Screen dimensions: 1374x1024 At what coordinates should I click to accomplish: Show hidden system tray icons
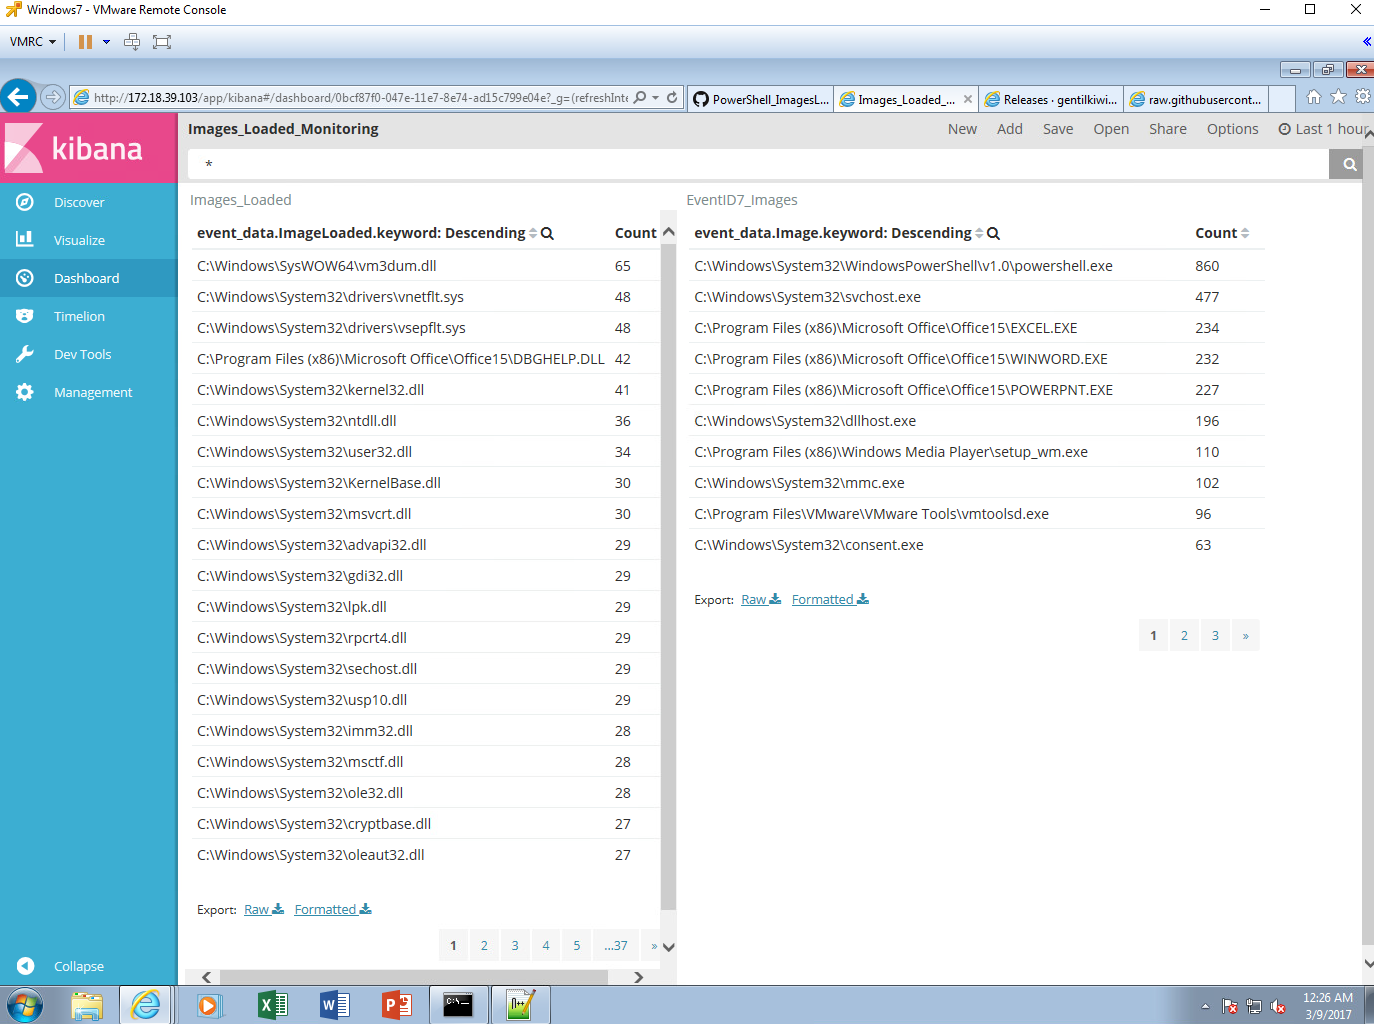[x=1205, y=1006]
